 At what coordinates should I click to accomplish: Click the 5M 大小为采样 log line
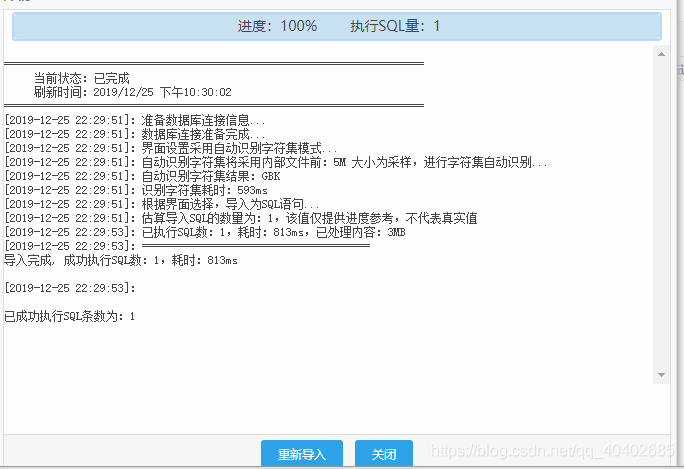(276, 162)
